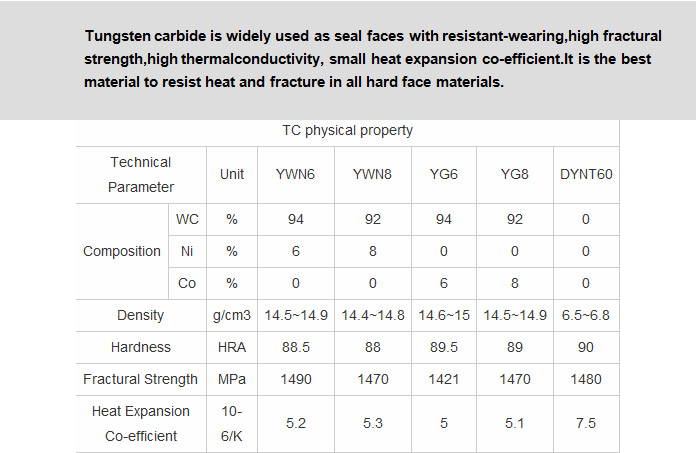This screenshot has width=696, height=453.
Task: Select the "Technical Parameter" header cell
Action: 141,174
